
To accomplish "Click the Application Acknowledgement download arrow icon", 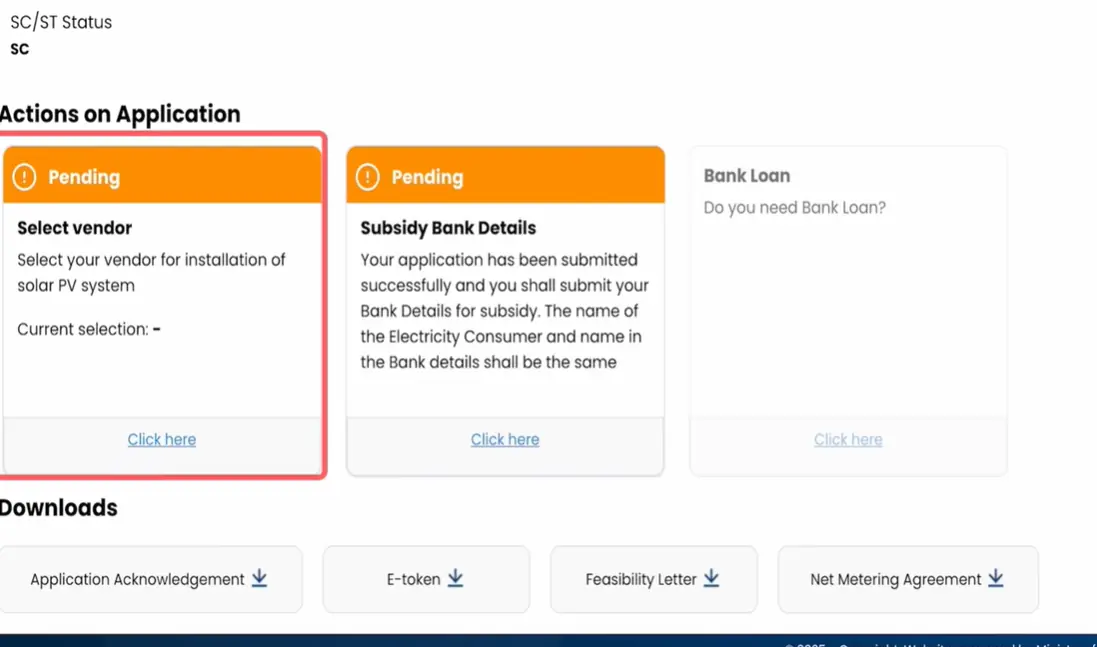I will point(260,578).
